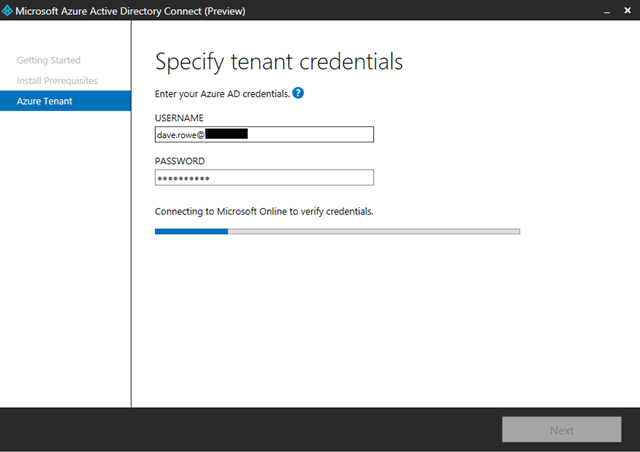Click the PASSWORD label

[180, 161]
